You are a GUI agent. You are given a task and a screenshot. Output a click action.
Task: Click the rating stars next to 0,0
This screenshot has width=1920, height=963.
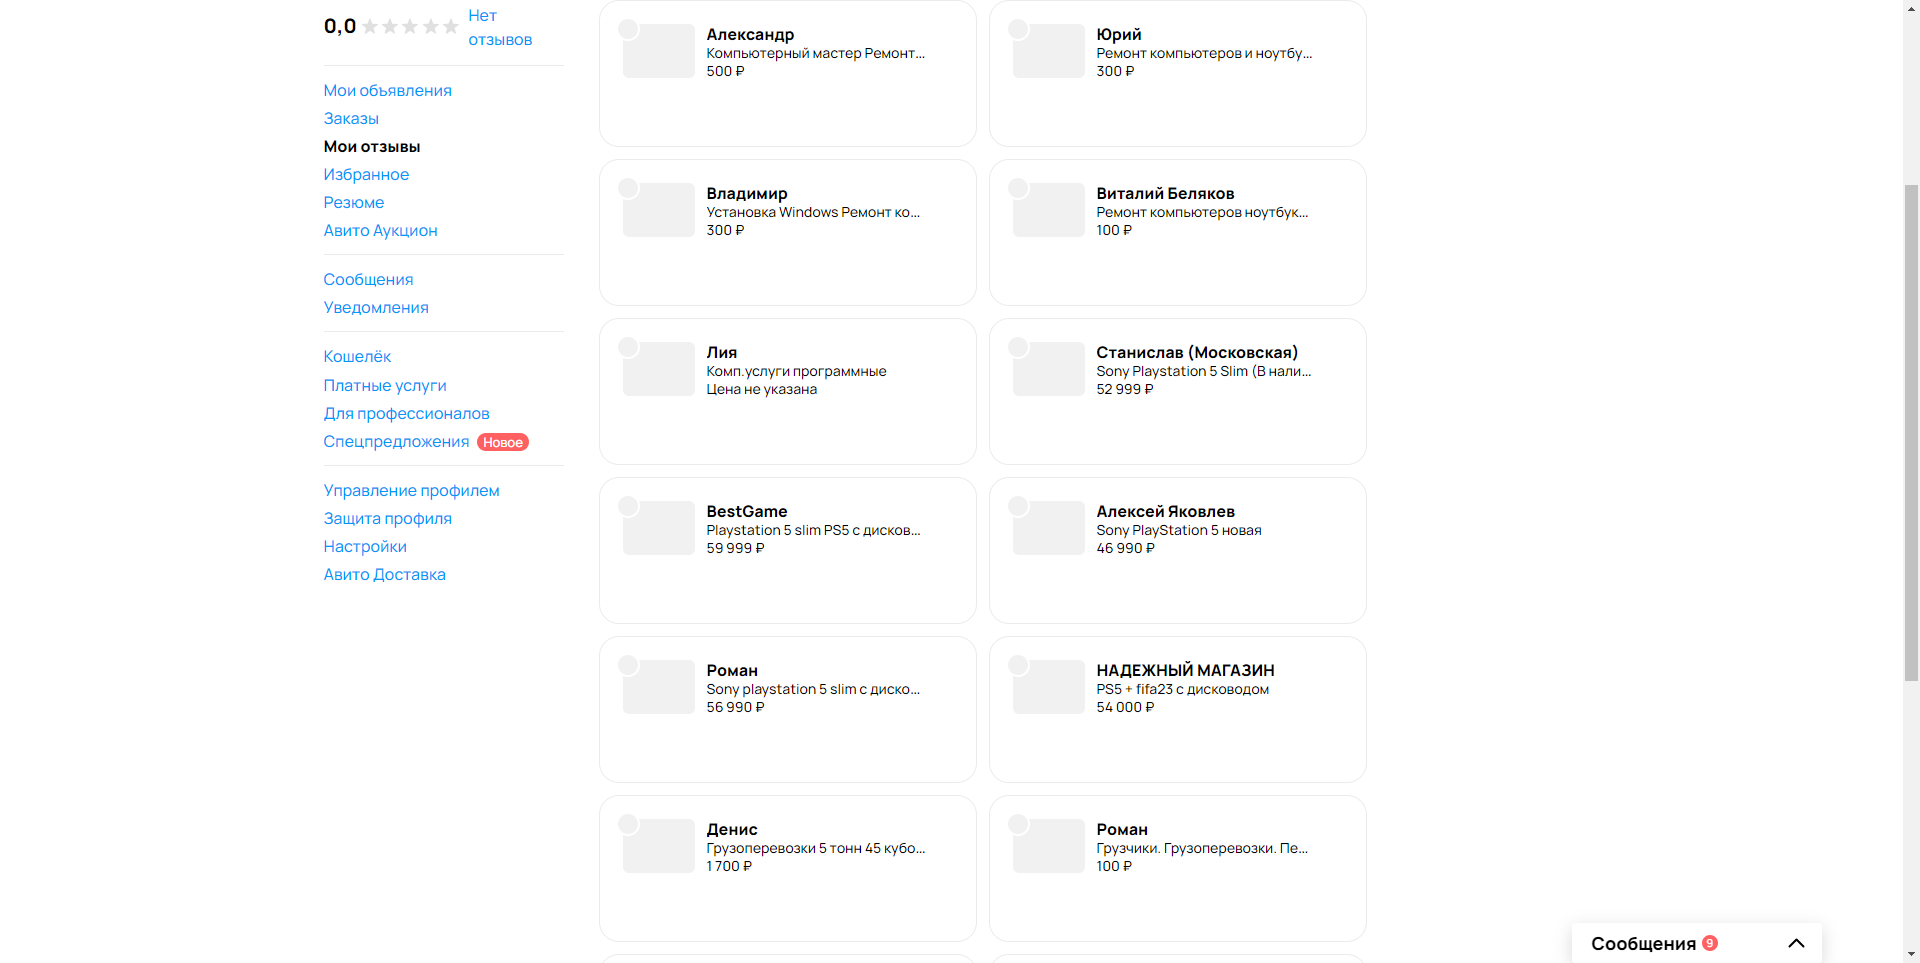pyautogui.click(x=410, y=27)
